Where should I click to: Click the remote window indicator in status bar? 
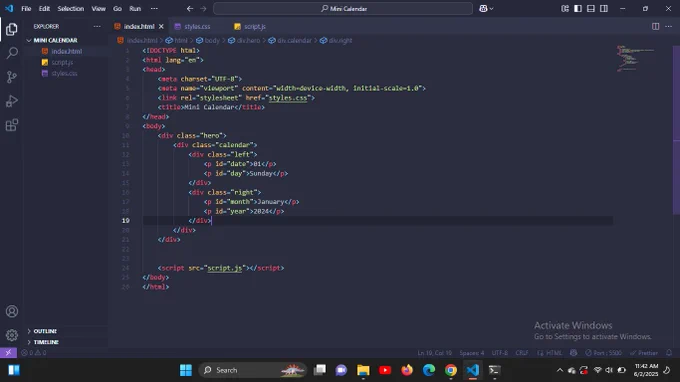coord(8,353)
